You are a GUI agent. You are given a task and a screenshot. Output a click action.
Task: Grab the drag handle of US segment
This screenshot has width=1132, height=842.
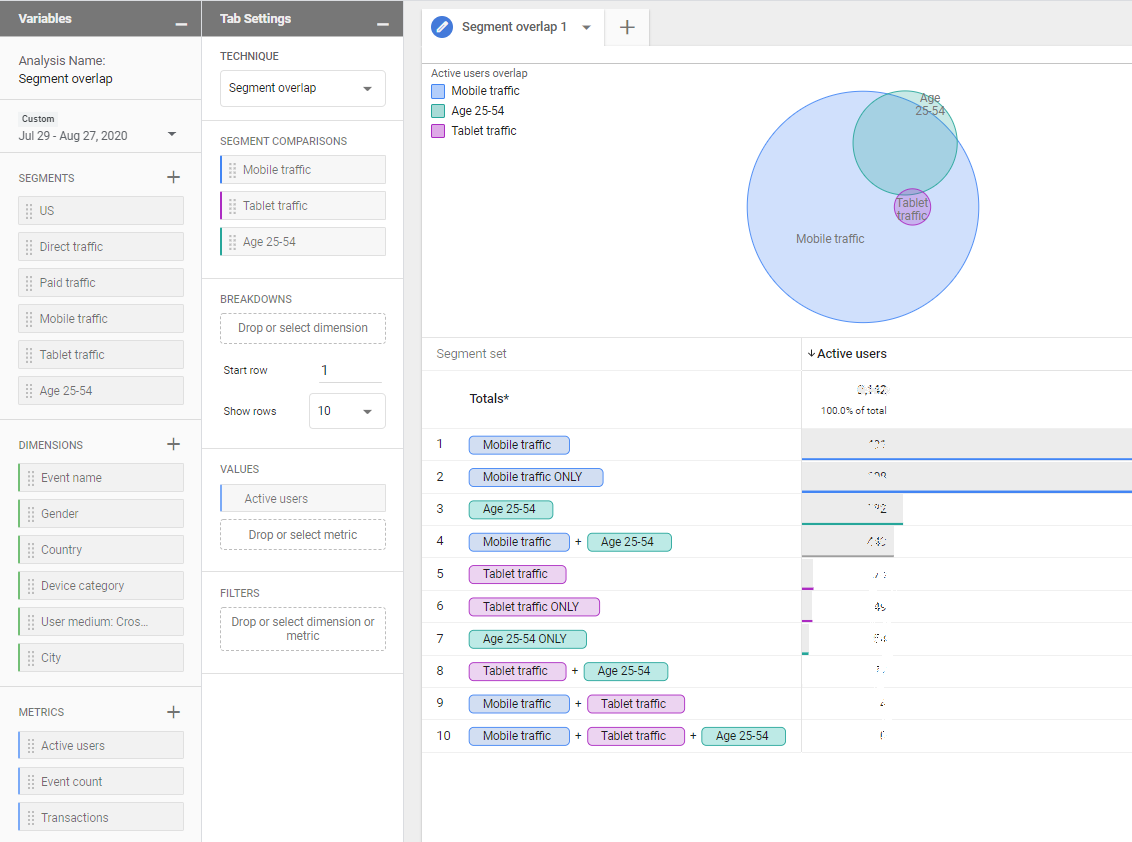pyautogui.click(x=29, y=211)
